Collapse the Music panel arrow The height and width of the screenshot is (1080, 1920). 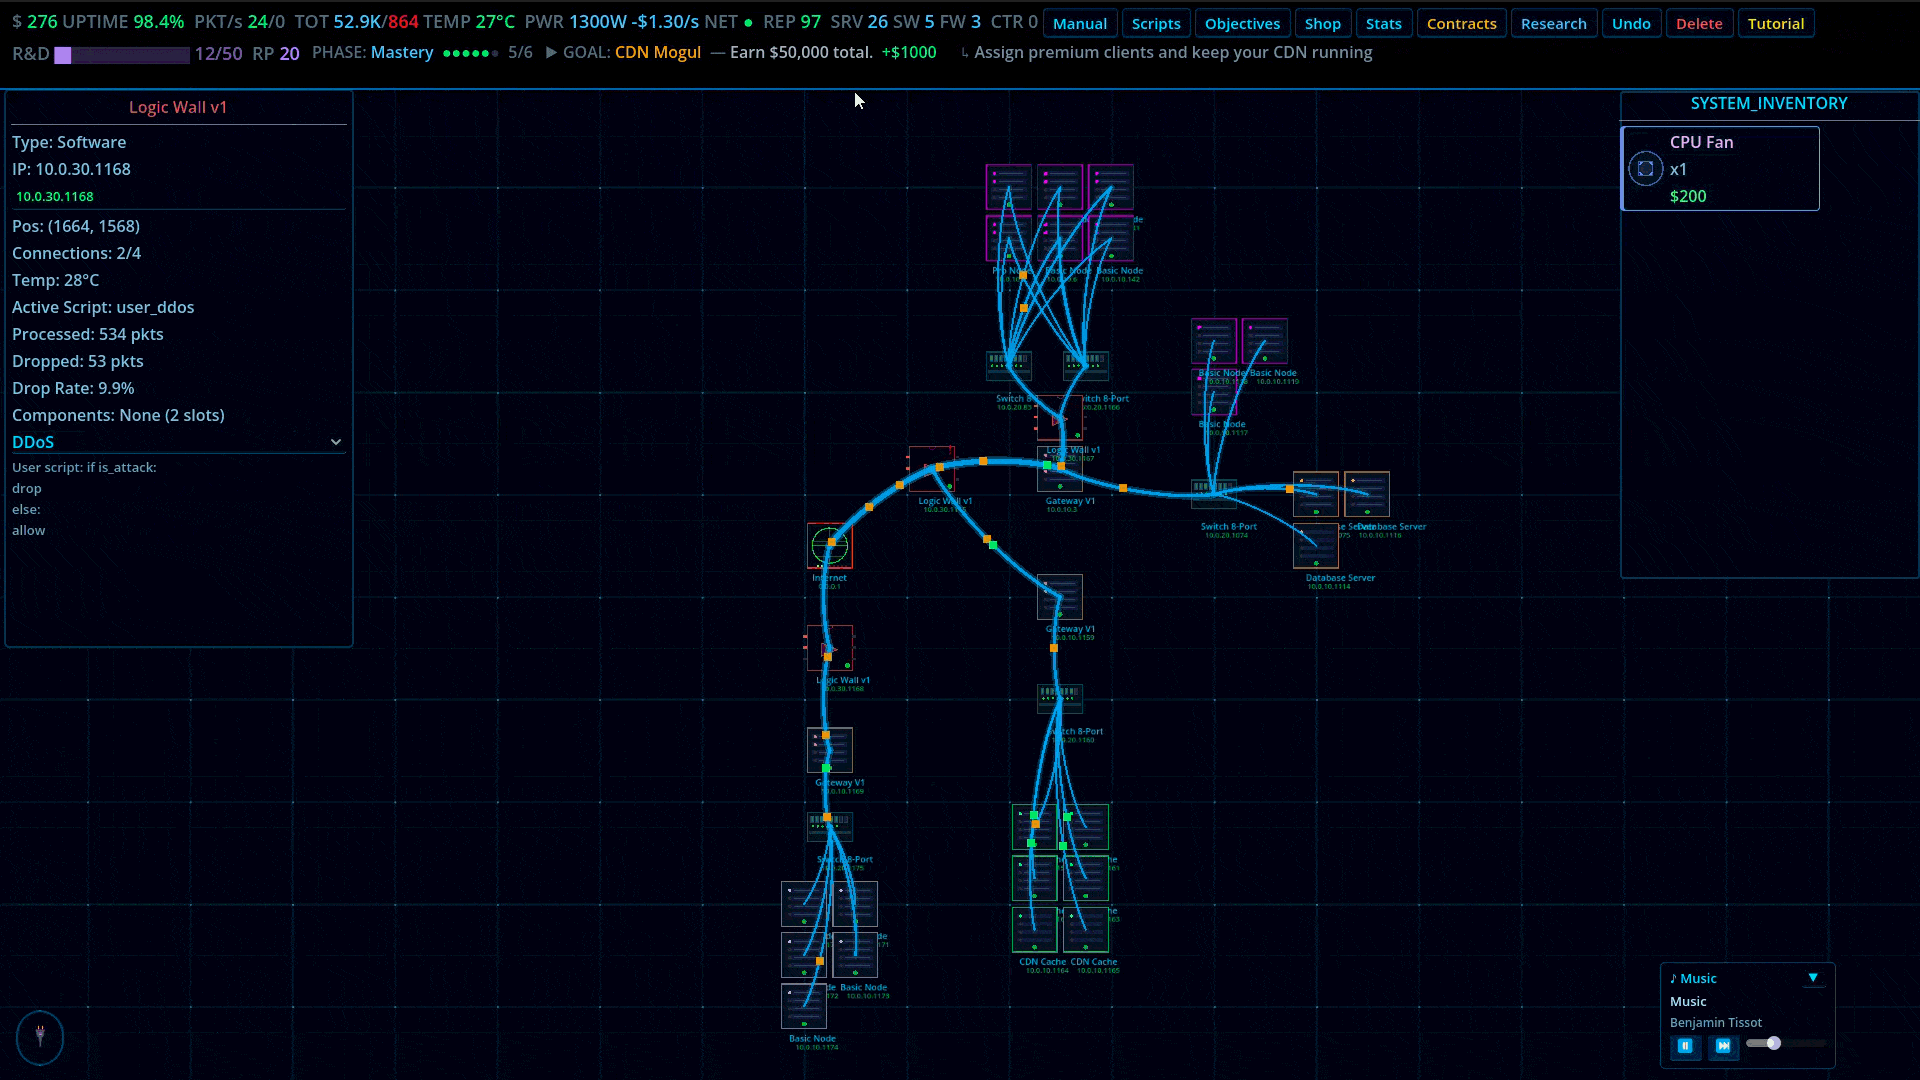click(1813, 978)
